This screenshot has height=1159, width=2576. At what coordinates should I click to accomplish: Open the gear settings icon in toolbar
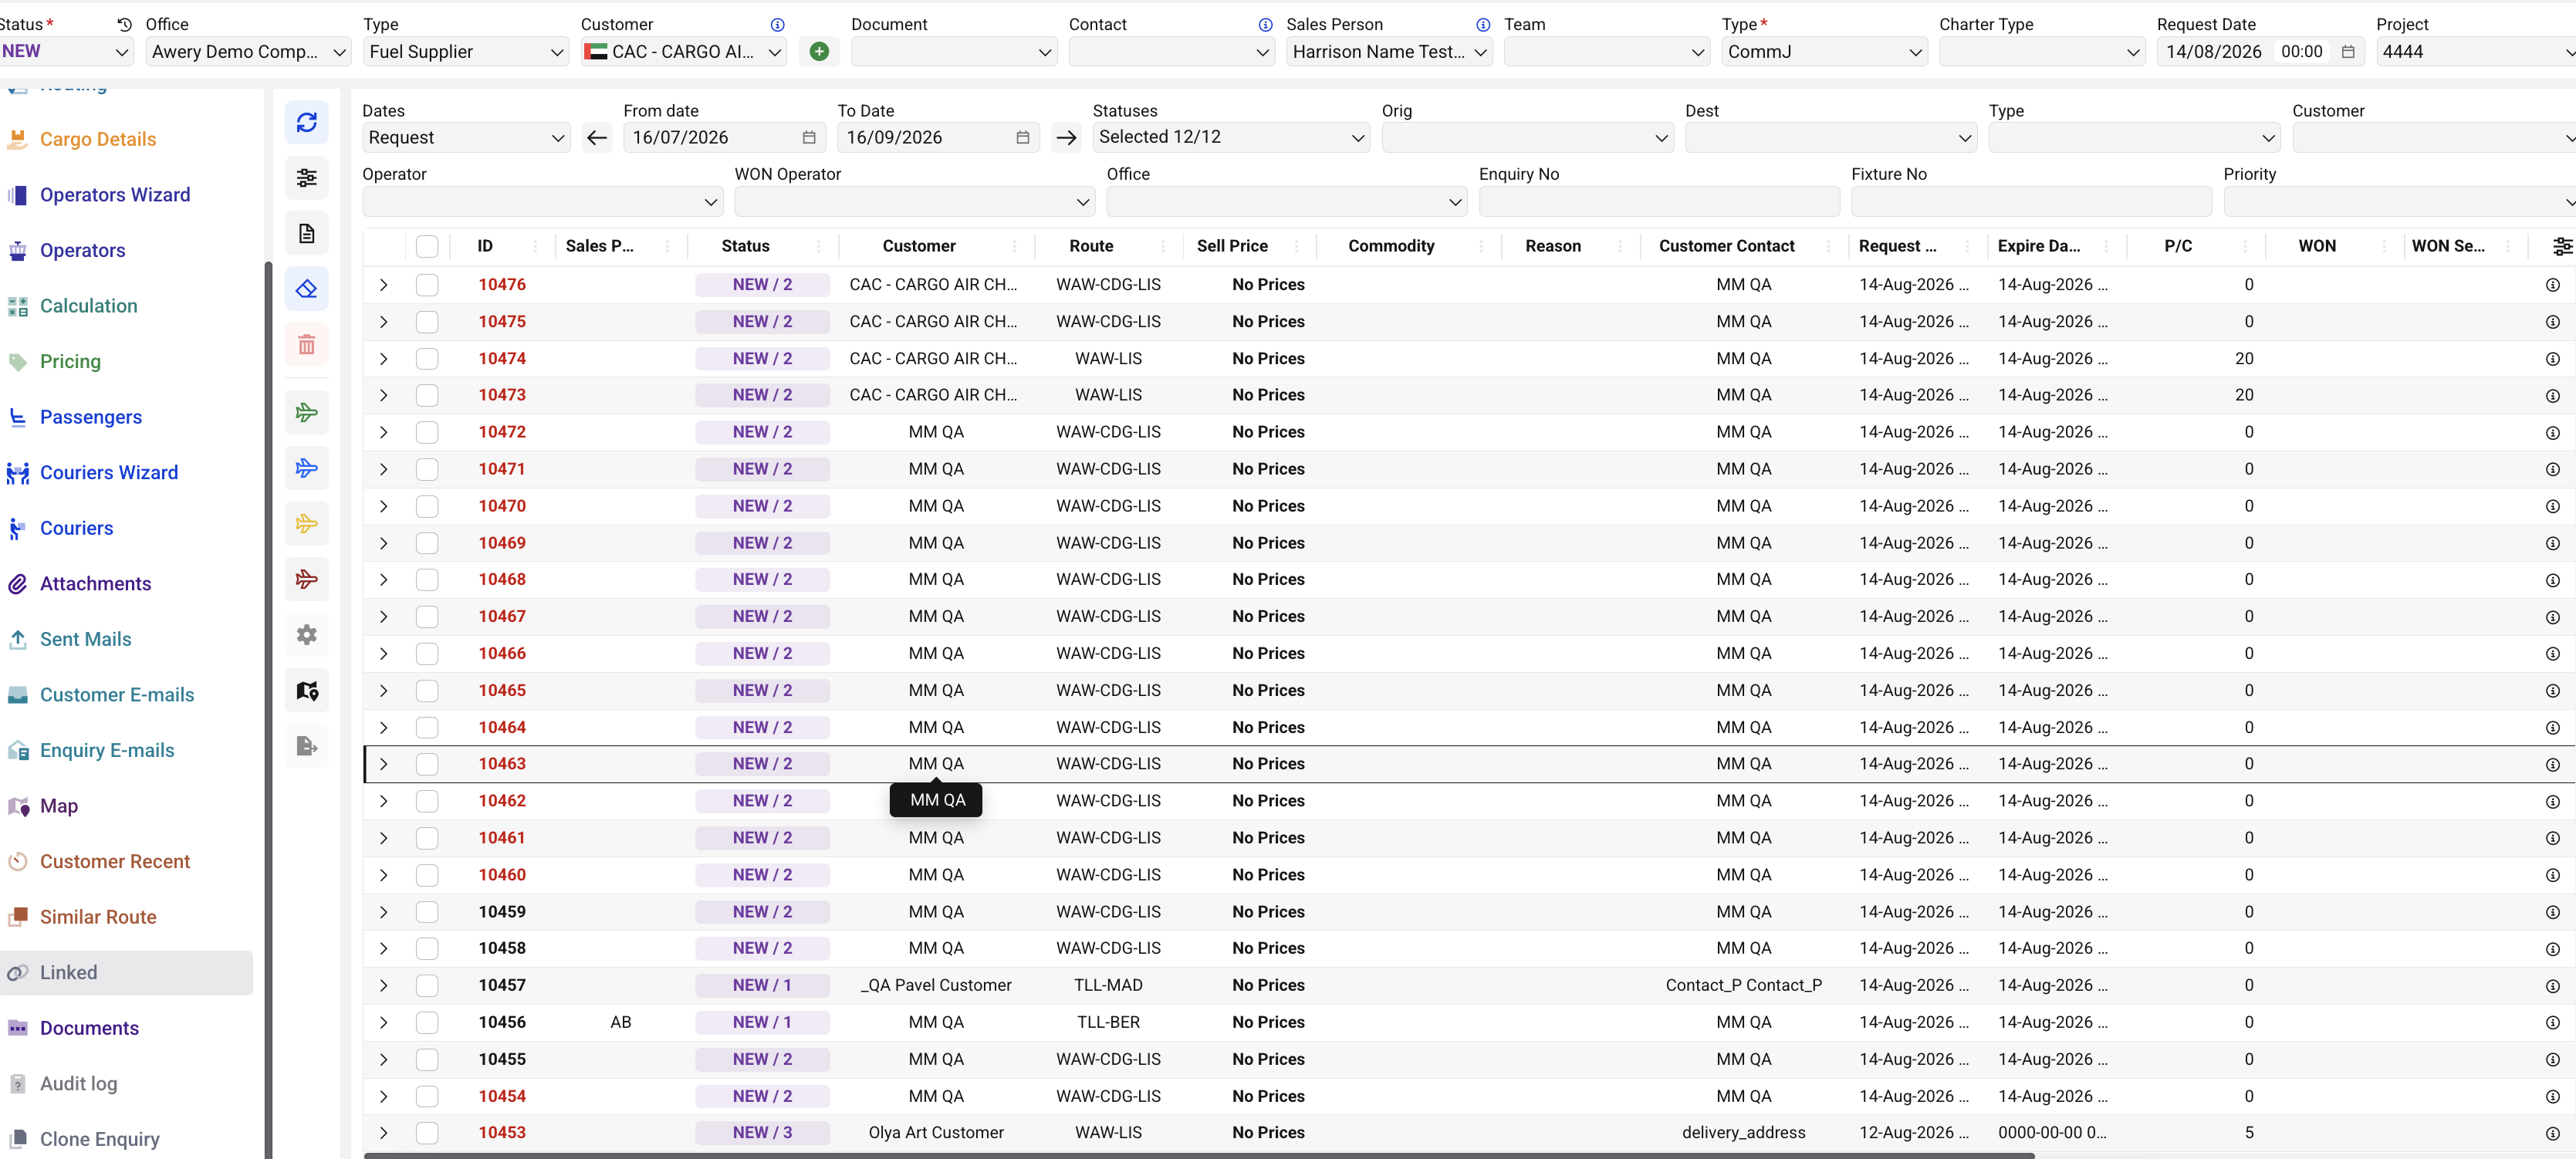click(x=306, y=635)
